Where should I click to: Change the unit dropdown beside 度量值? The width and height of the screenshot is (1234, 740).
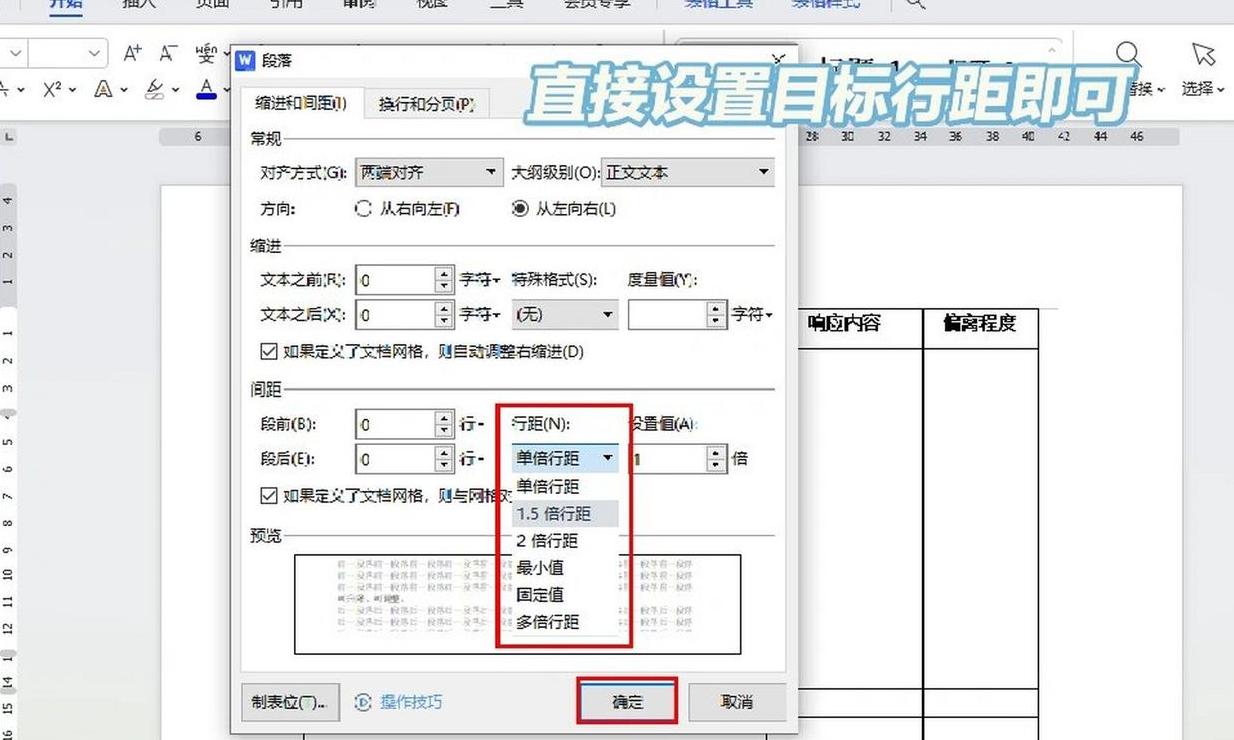click(753, 315)
